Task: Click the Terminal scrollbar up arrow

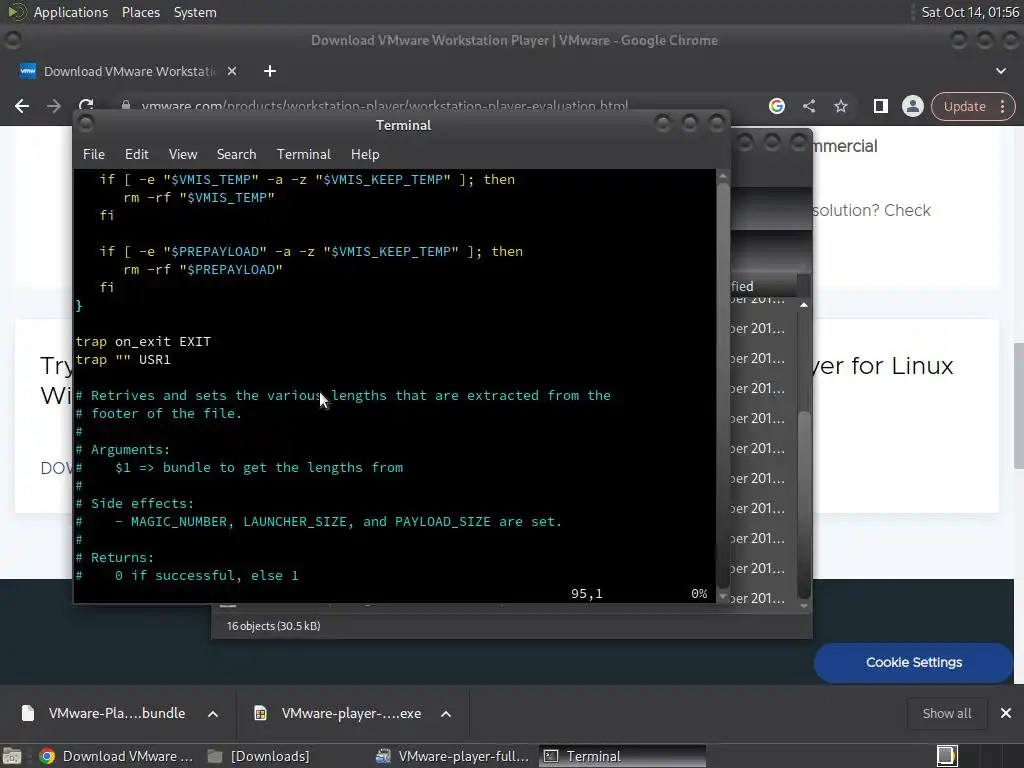Action: pos(722,176)
